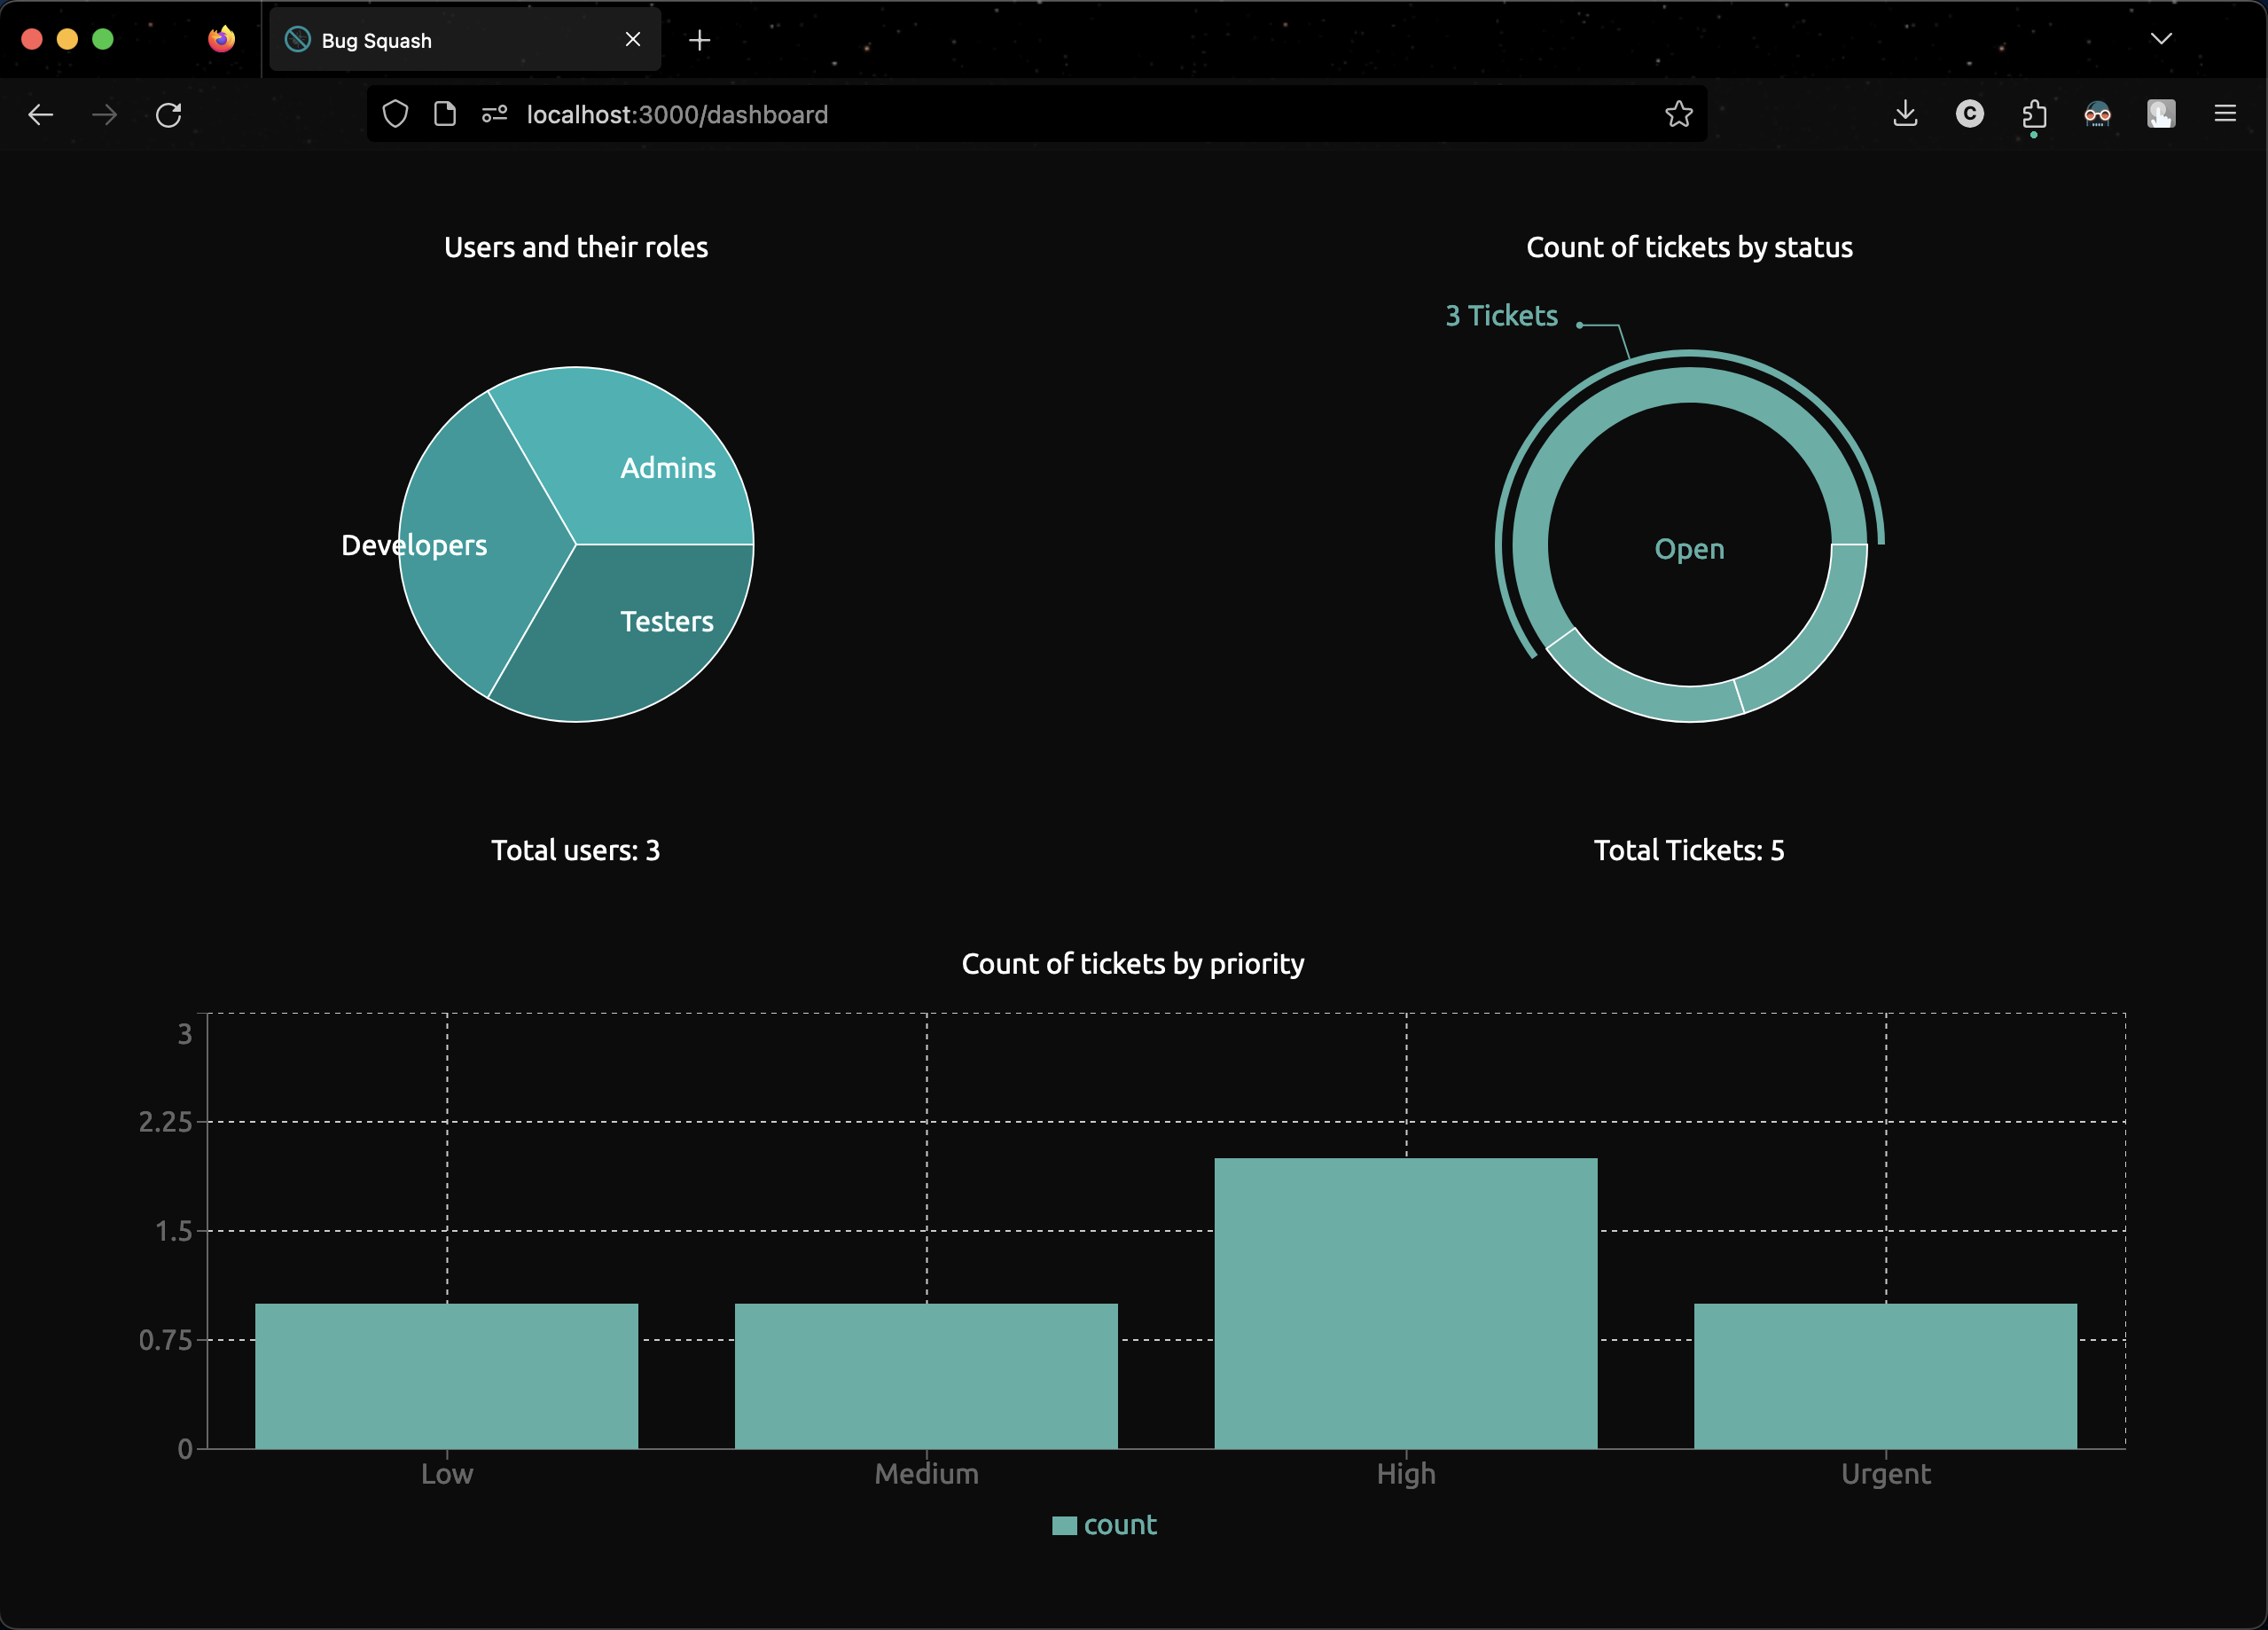Open a new tab with plus button
The height and width of the screenshot is (1630, 2268).
pos(700,40)
